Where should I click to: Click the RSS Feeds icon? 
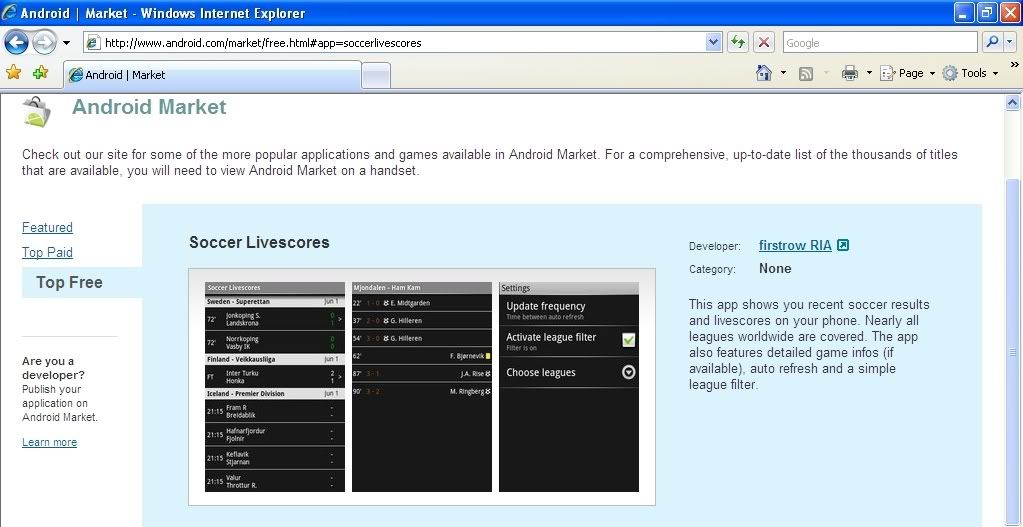point(806,74)
